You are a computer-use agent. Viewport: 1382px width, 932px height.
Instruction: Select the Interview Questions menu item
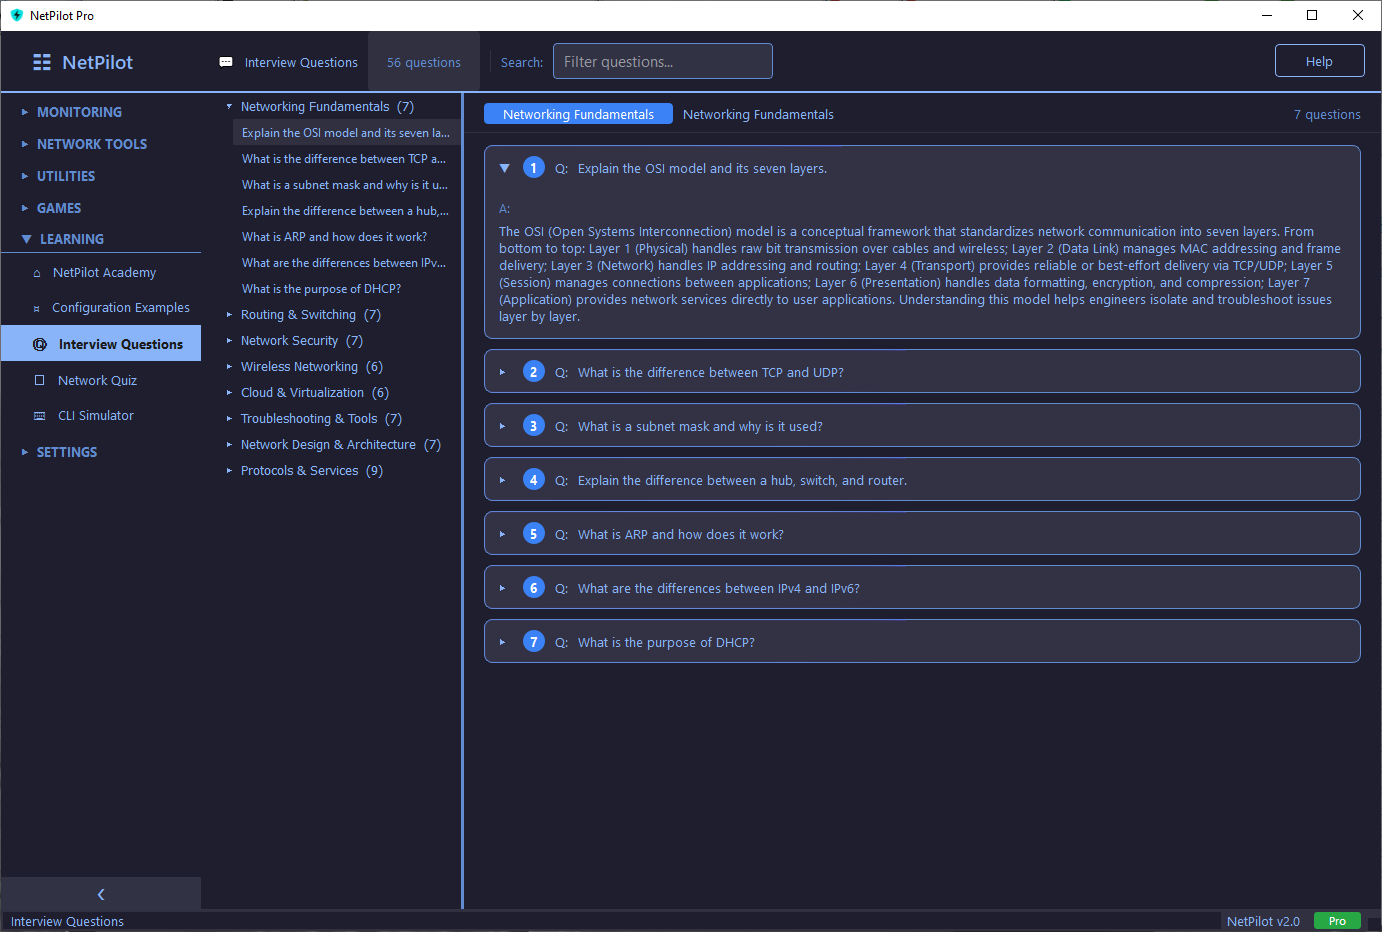pos(120,344)
